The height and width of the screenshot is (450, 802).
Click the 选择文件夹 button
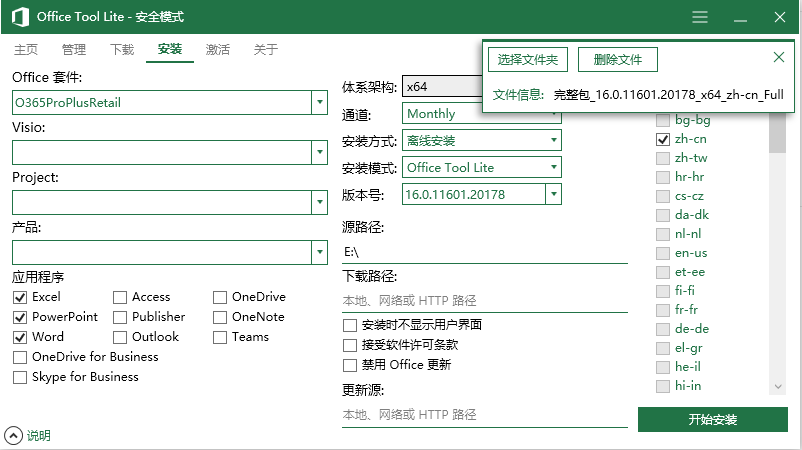coord(528,60)
